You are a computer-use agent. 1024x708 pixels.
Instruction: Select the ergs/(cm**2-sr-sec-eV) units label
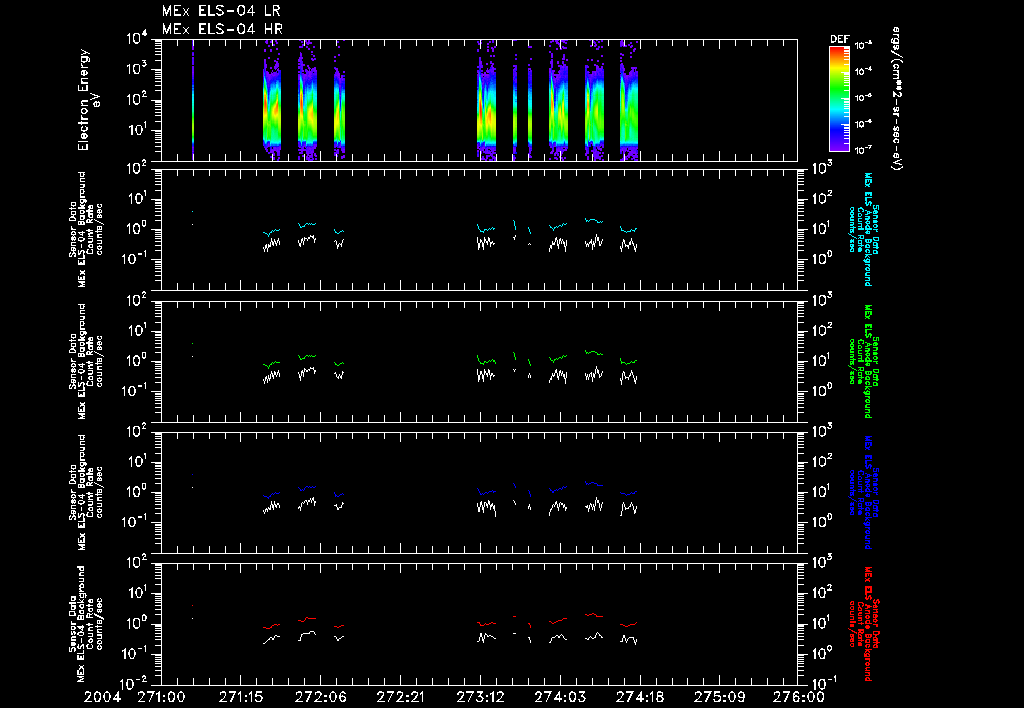(x=896, y=99)
